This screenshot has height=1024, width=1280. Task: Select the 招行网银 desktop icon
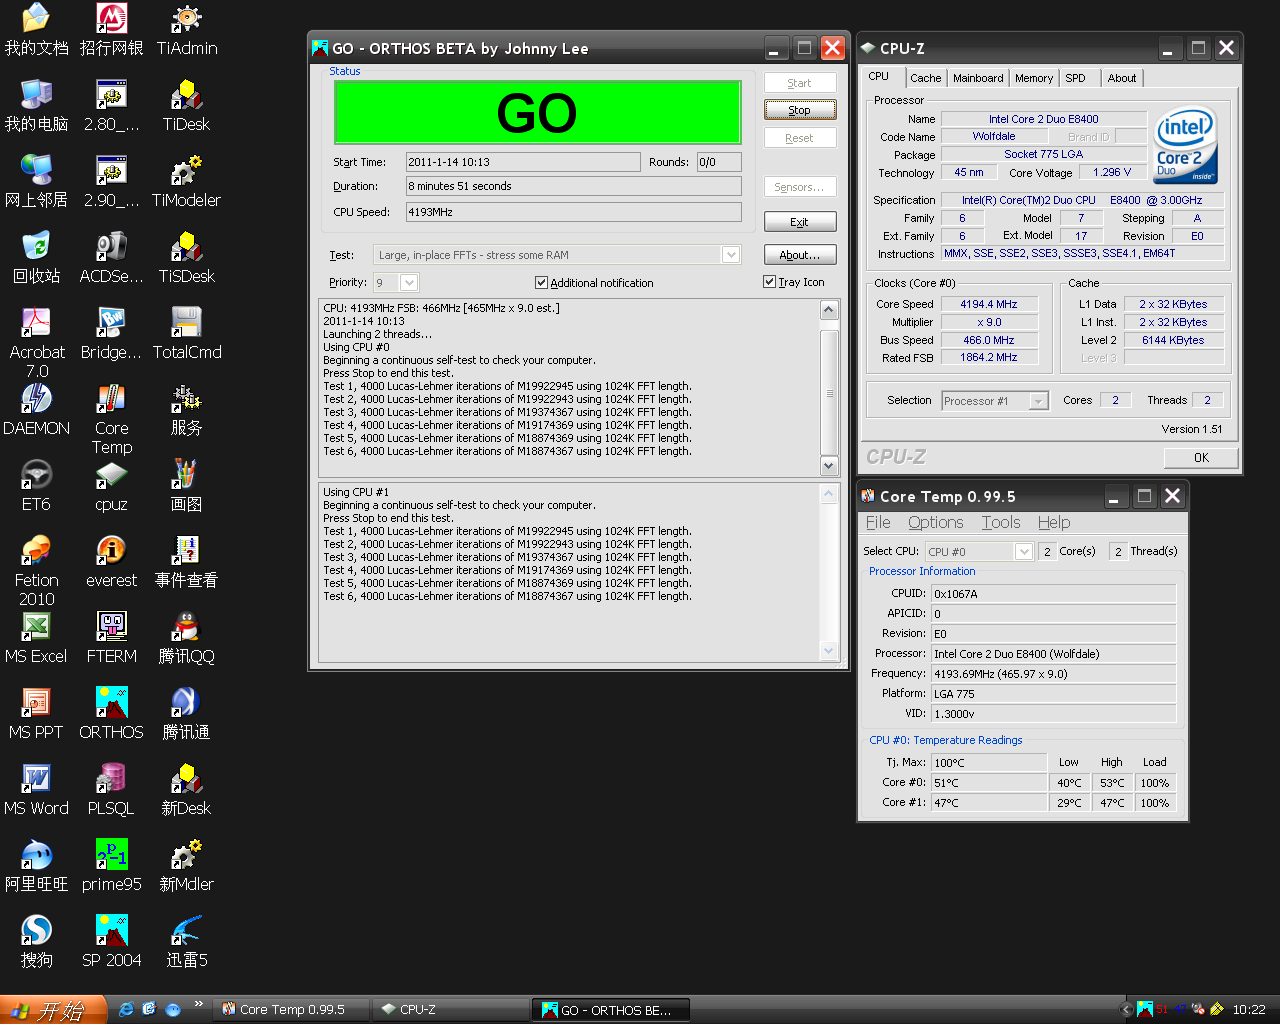click(111, 29)
